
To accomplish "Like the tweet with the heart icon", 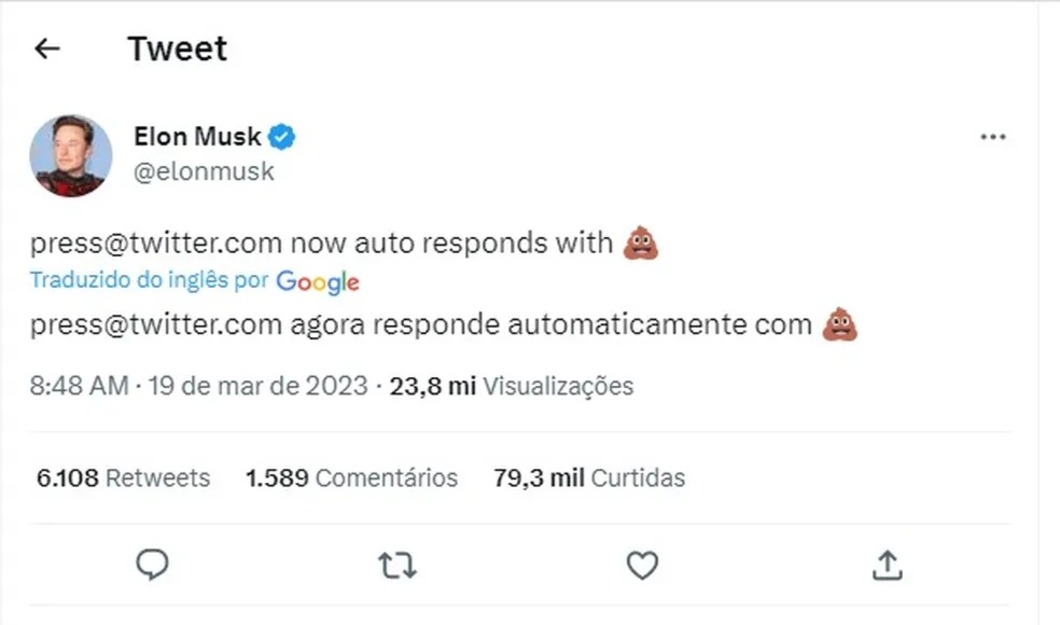I will (642, 566).
